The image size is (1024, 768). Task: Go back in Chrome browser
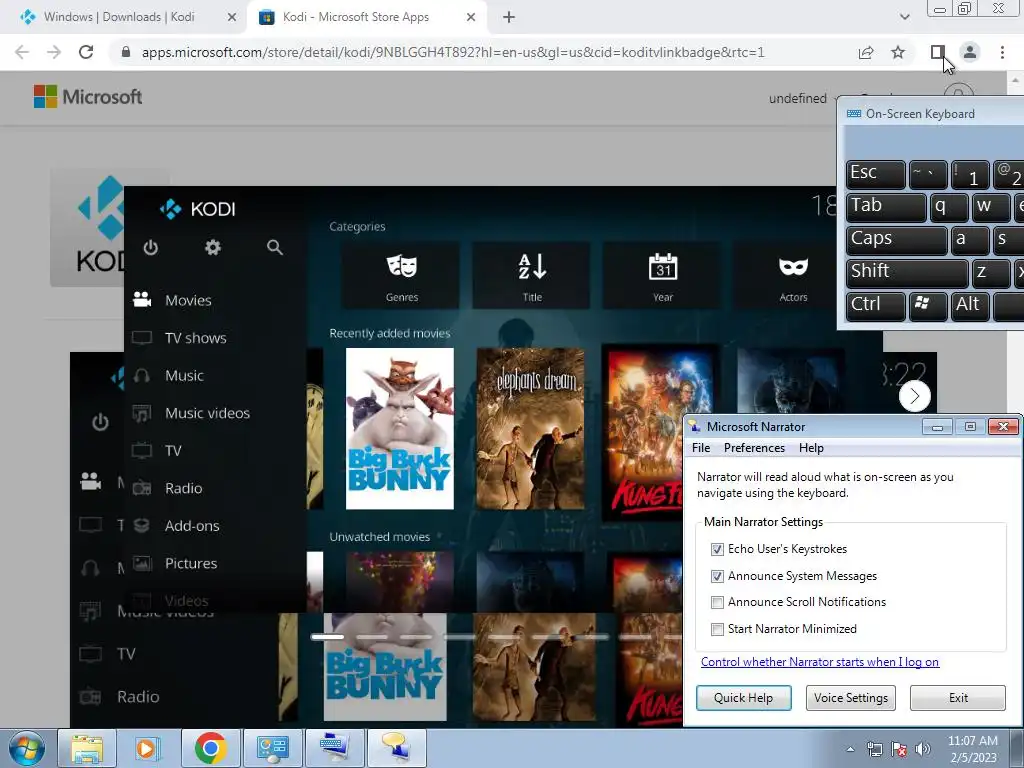tap(22, 52)
